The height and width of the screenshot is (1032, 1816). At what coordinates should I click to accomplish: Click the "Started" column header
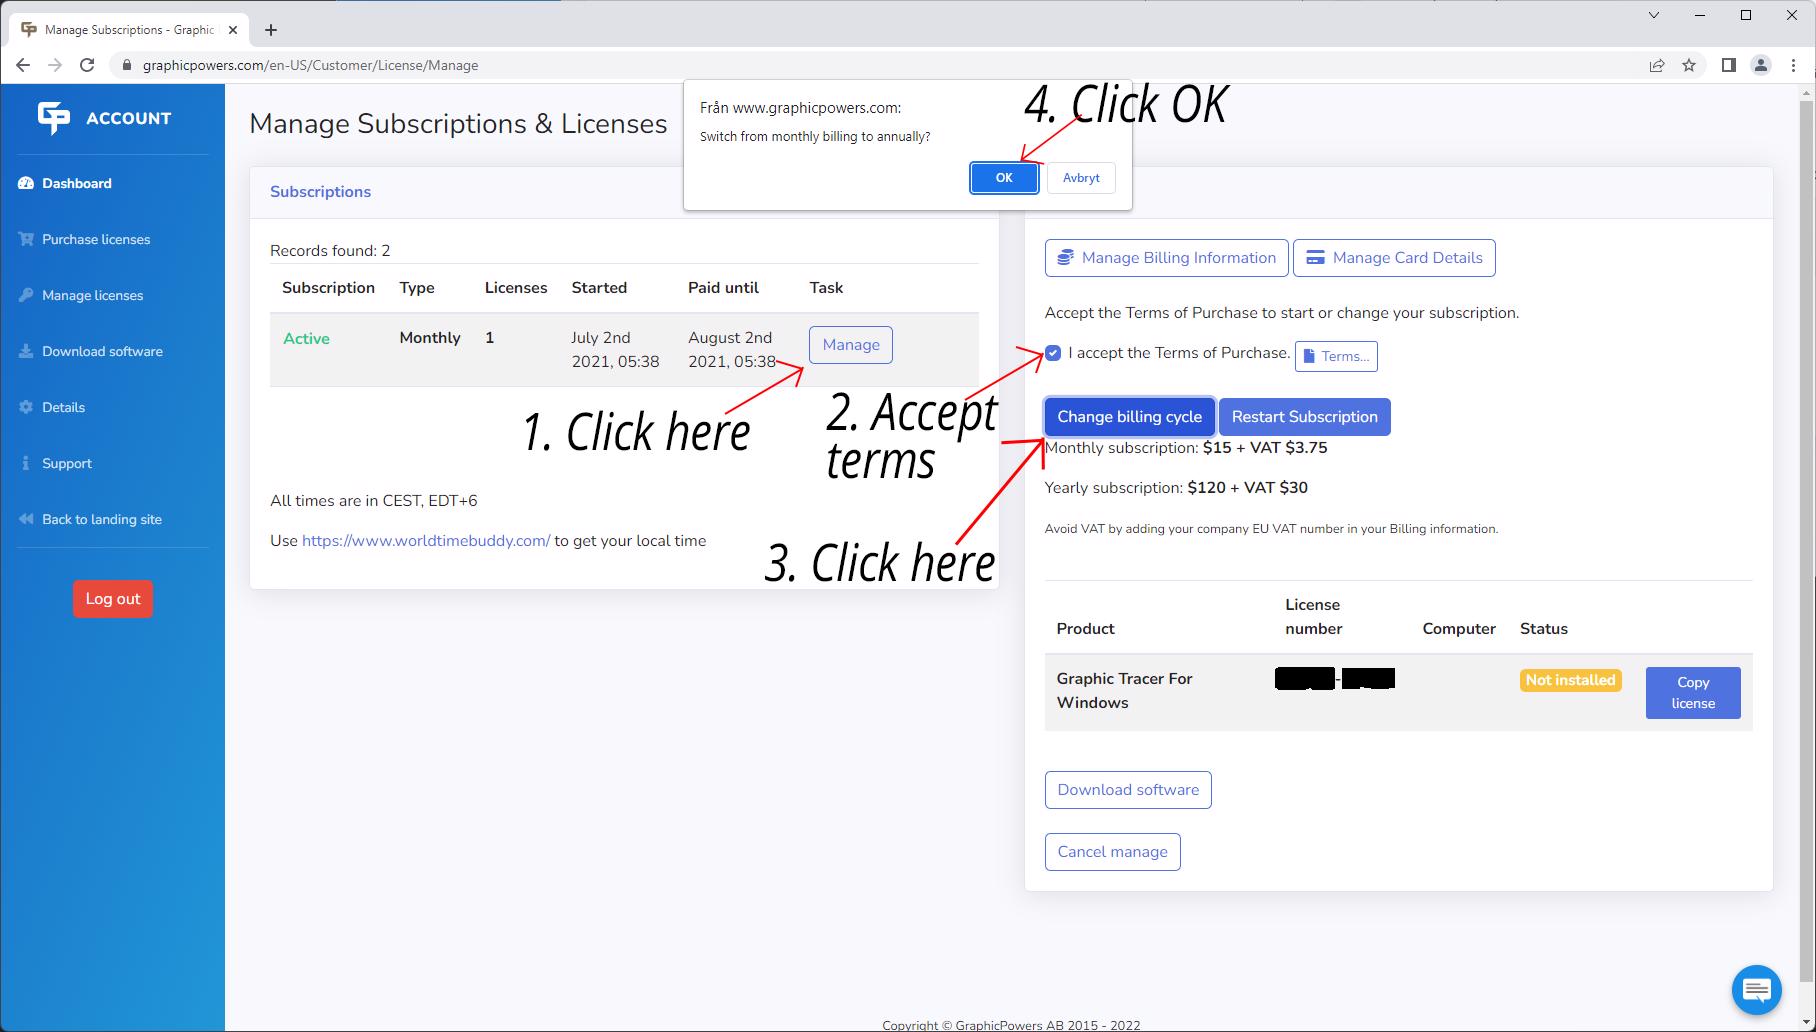(x=599, y=288)
